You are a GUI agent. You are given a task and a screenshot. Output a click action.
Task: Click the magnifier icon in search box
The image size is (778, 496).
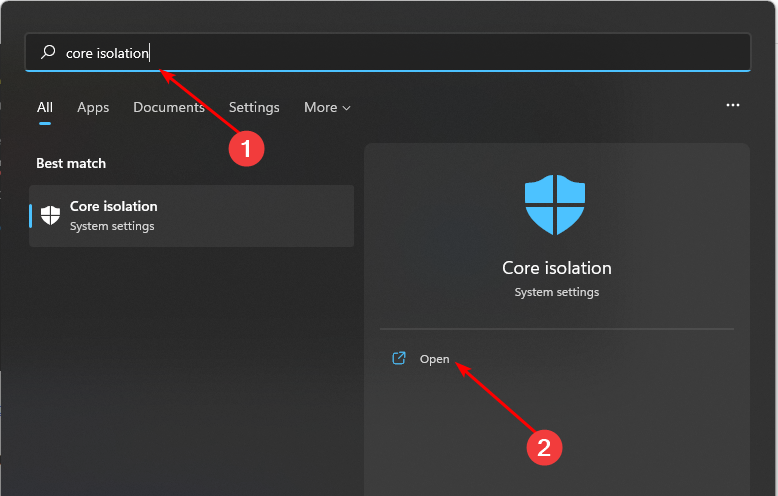tap(48, 52)
